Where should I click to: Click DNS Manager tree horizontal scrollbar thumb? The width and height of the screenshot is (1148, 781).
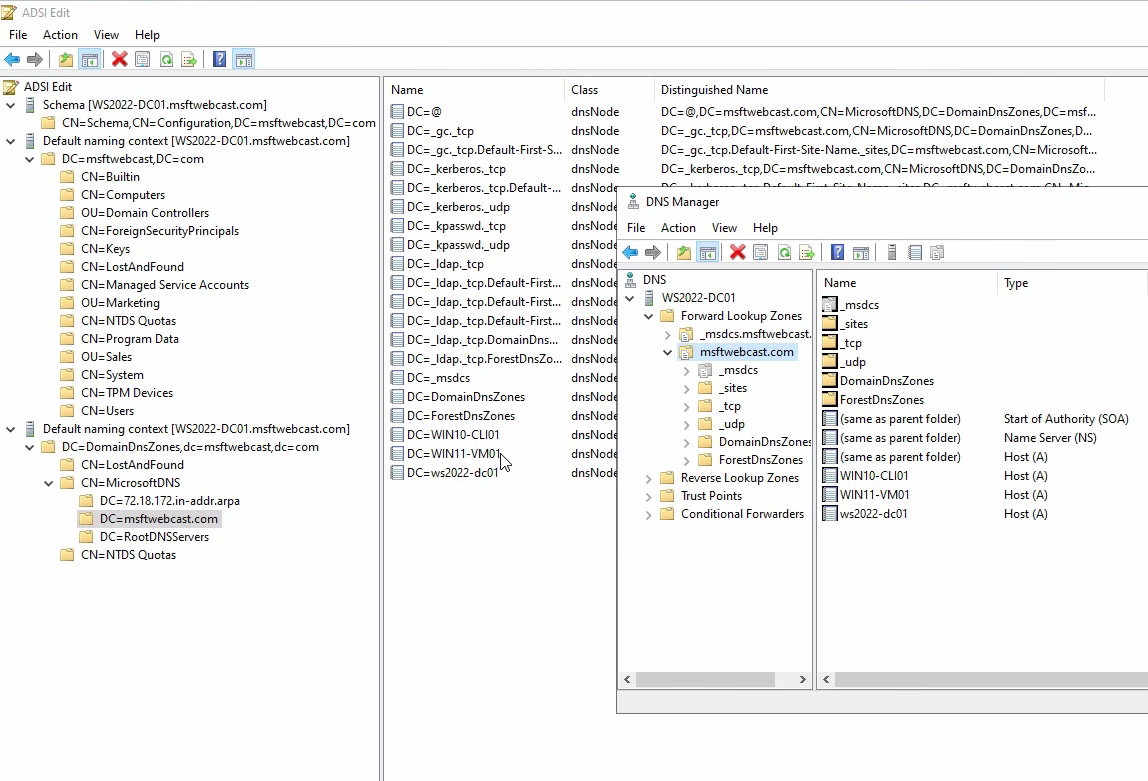pyautogui.click(x=705, y=680)
